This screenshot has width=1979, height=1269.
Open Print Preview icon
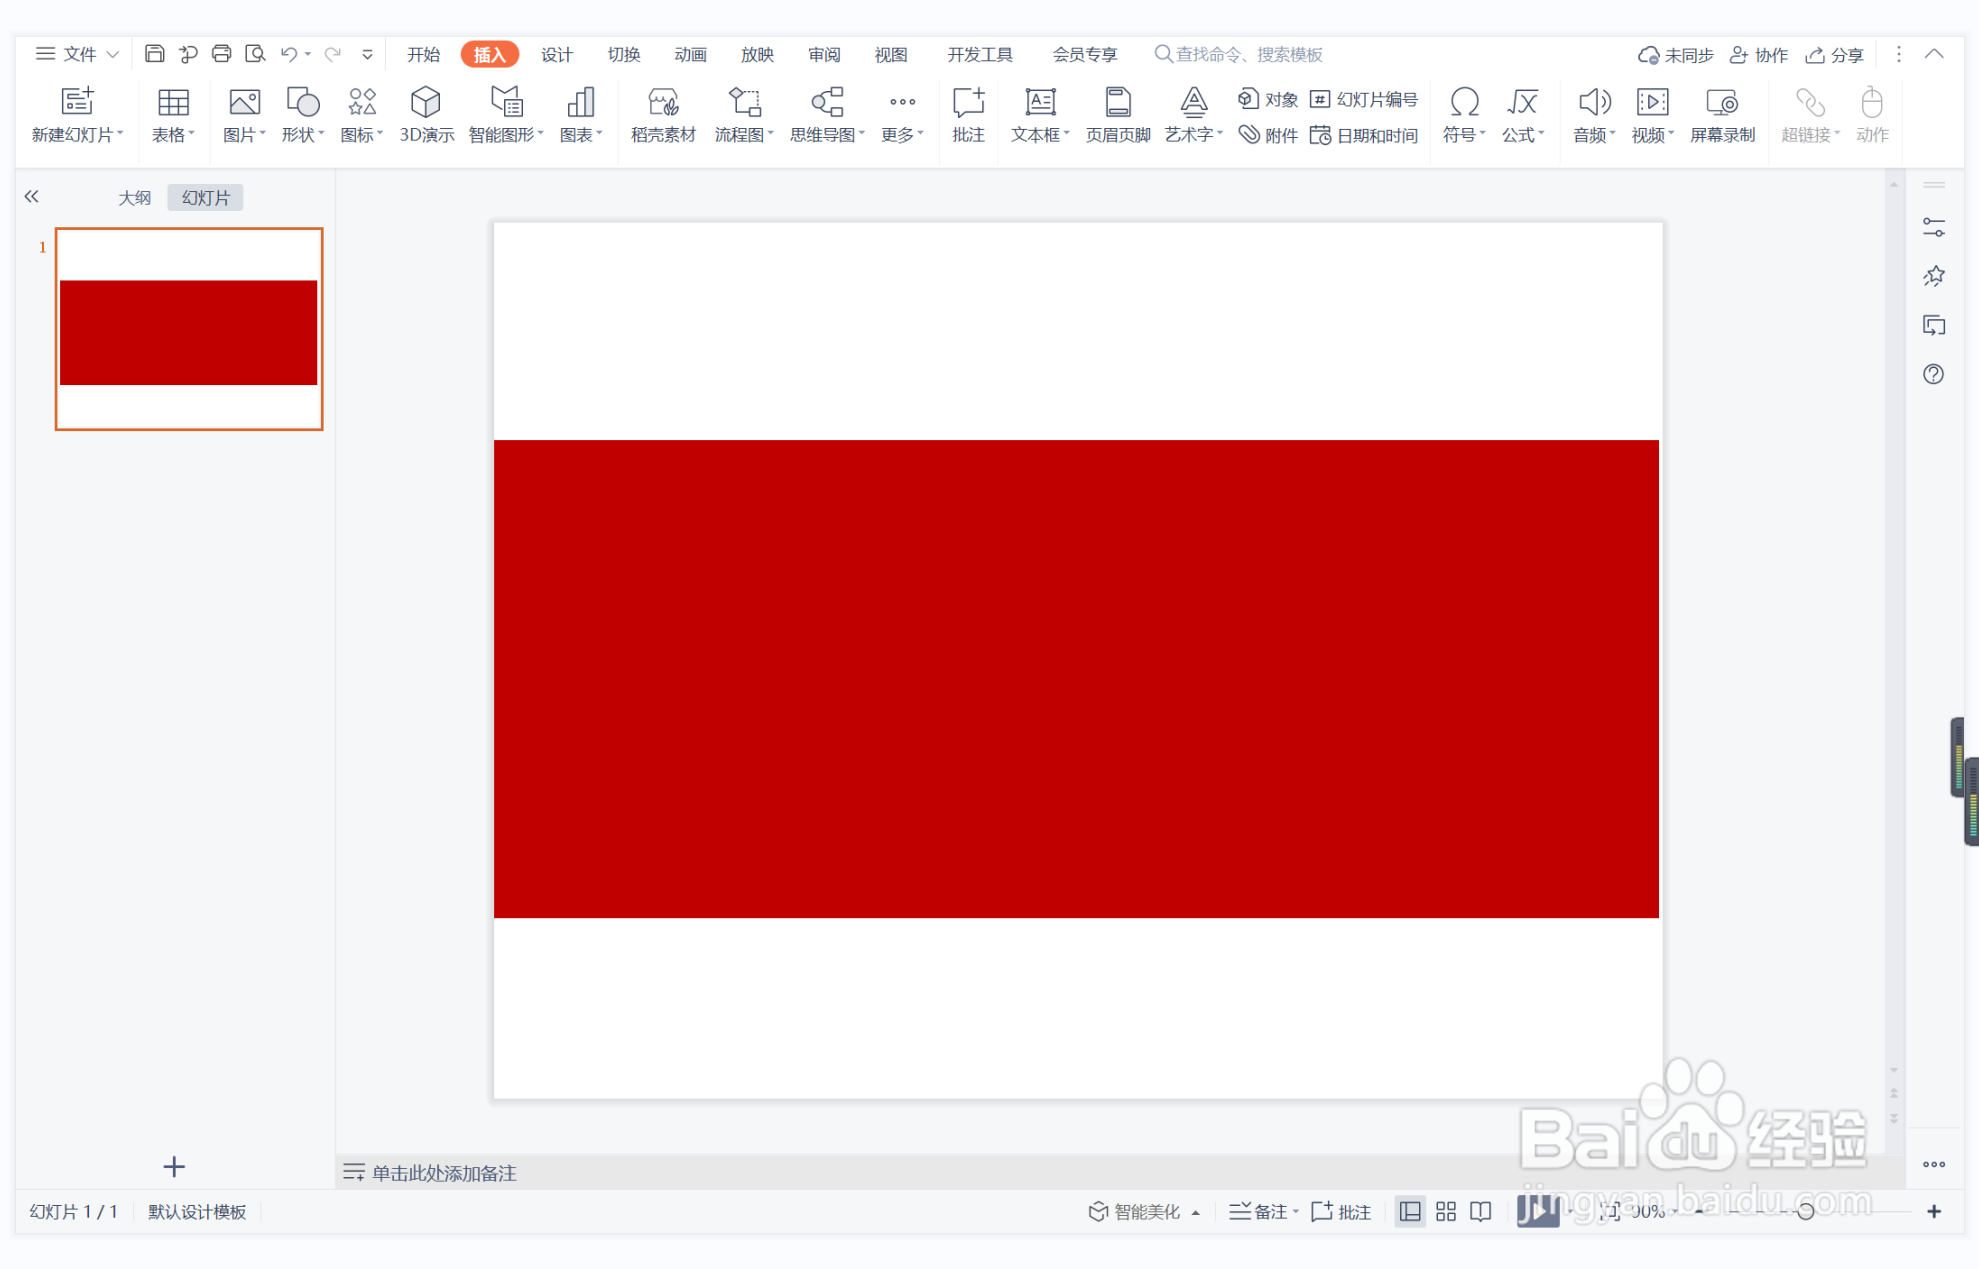coord(255,54)
